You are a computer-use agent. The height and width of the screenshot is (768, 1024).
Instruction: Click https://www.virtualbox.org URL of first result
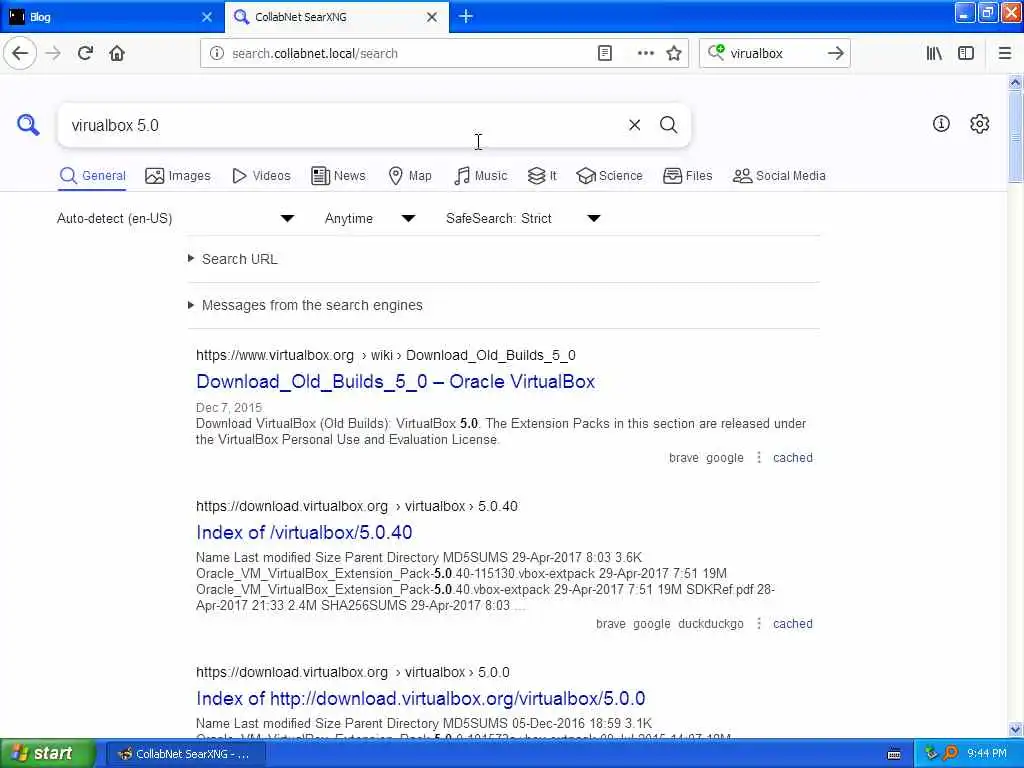(274, 355)
